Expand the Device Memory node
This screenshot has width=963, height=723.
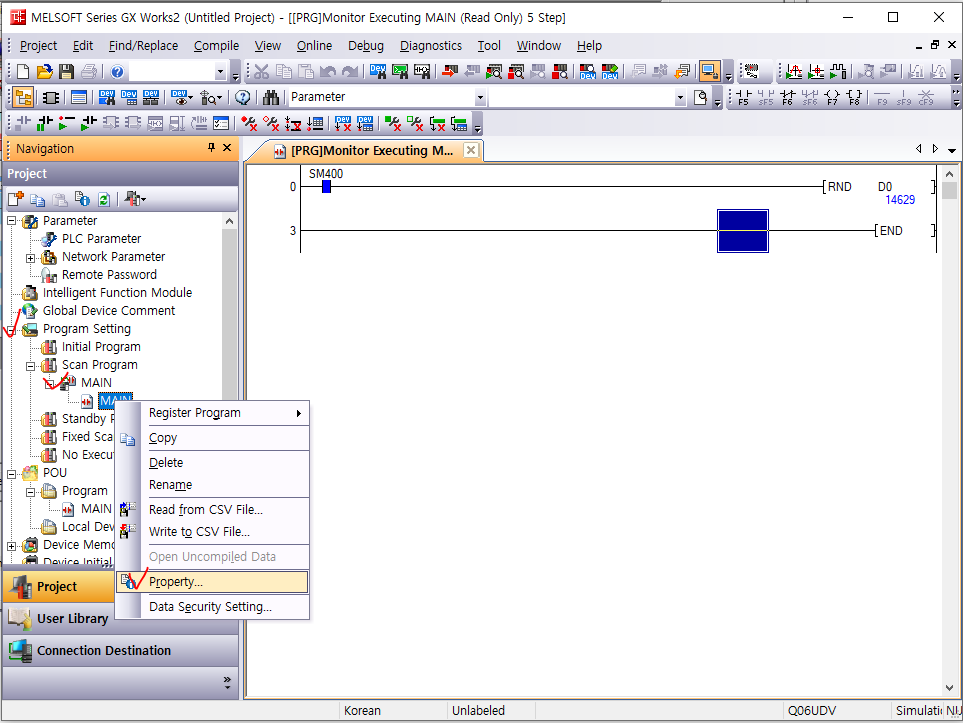(x=12, y=546)
